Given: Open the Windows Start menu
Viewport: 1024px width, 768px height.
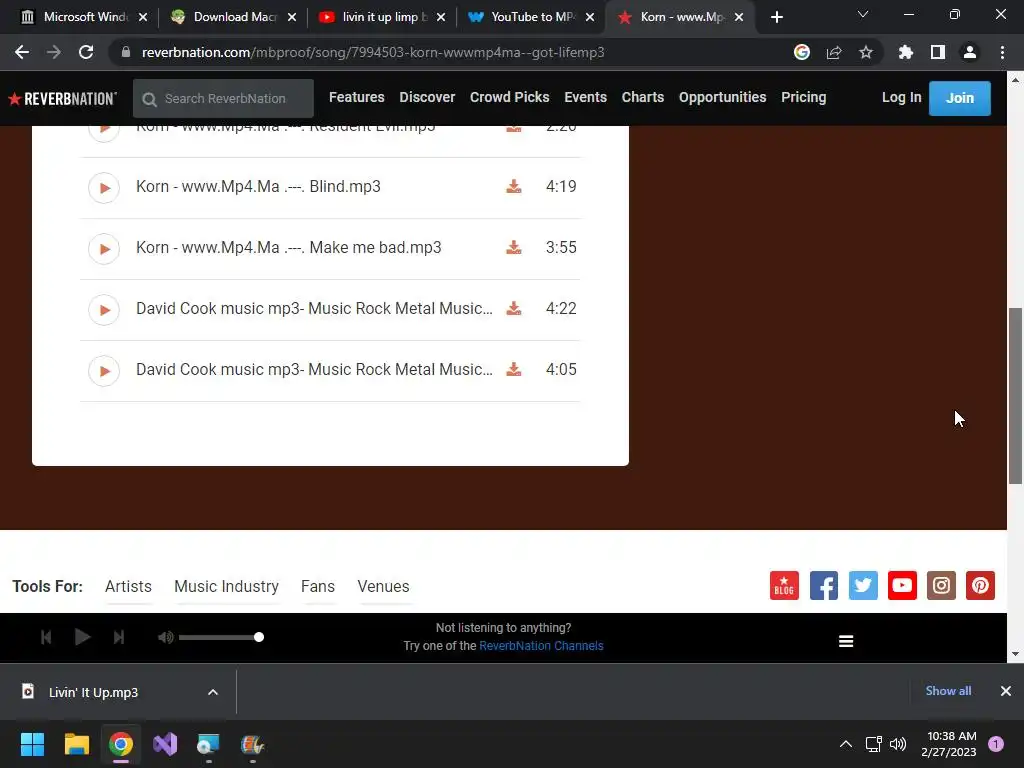Looking at the screenshot, I should click(x=32, y=744).
